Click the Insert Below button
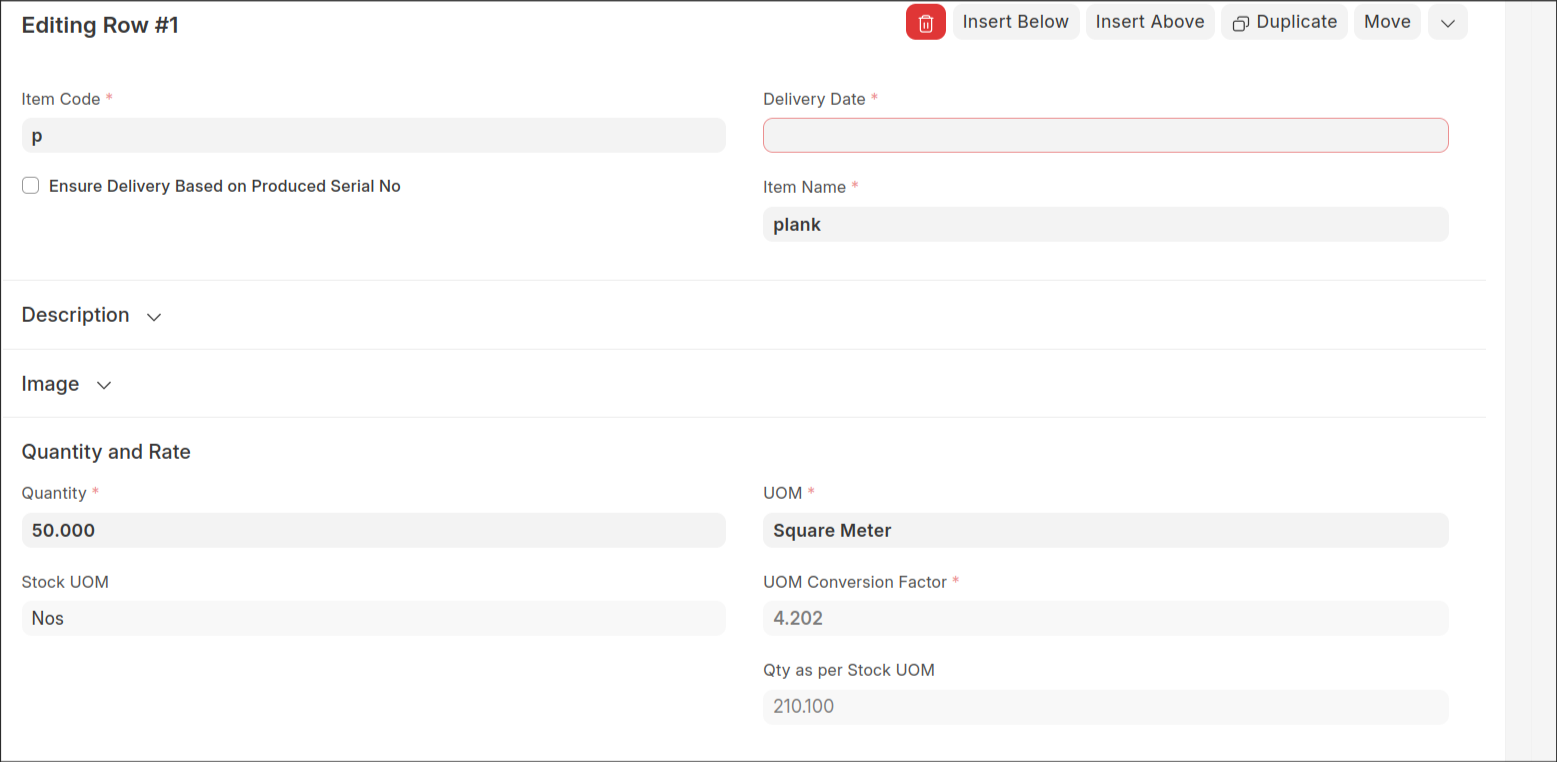The height and width of the screenshot is (762, 1557). point(1015,22)
